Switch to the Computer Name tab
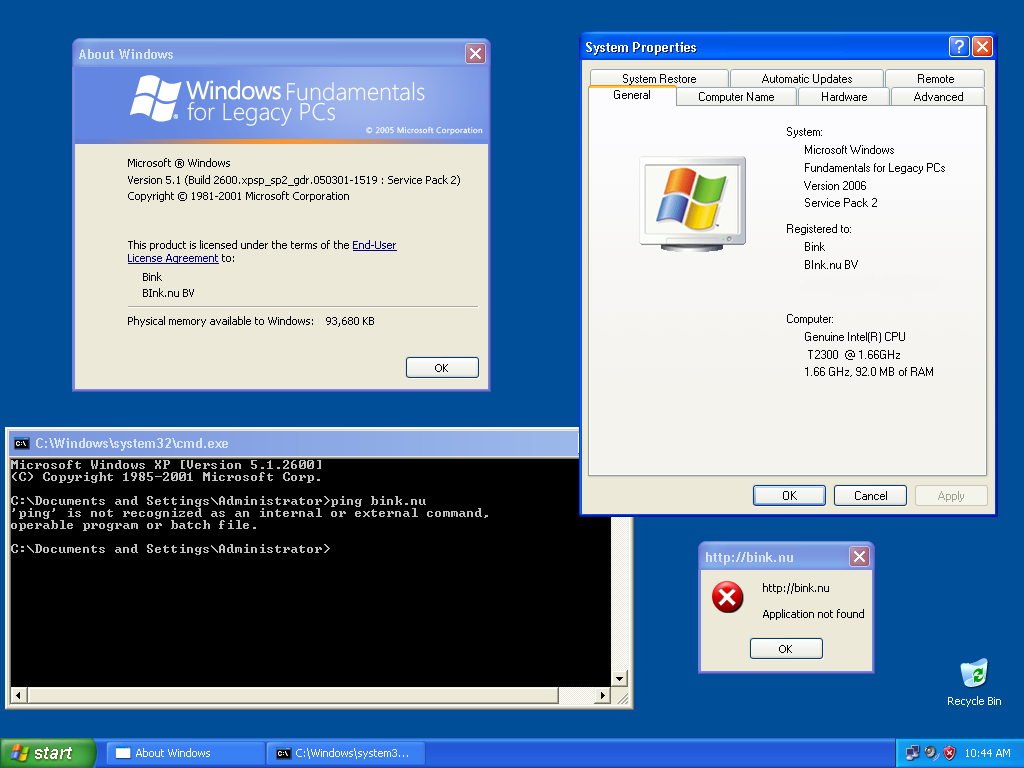This screenshot has width=1024, height=768. [x=735, y=97]
